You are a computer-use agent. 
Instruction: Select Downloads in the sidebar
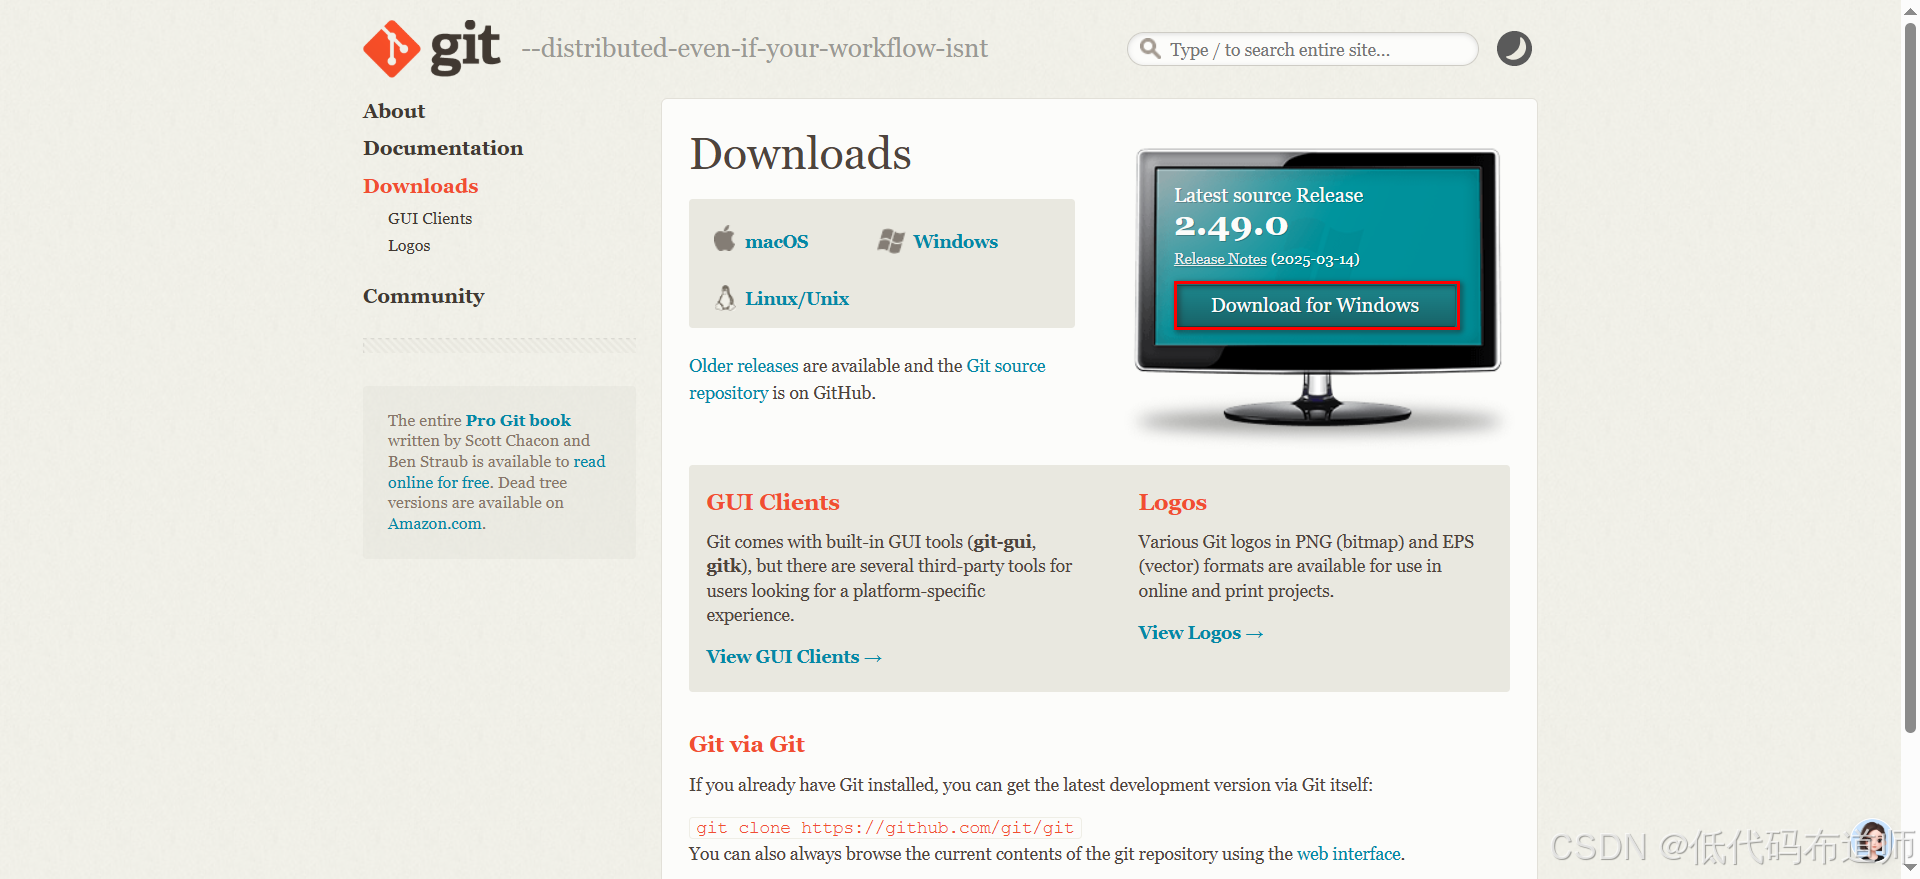click(420, 186)
